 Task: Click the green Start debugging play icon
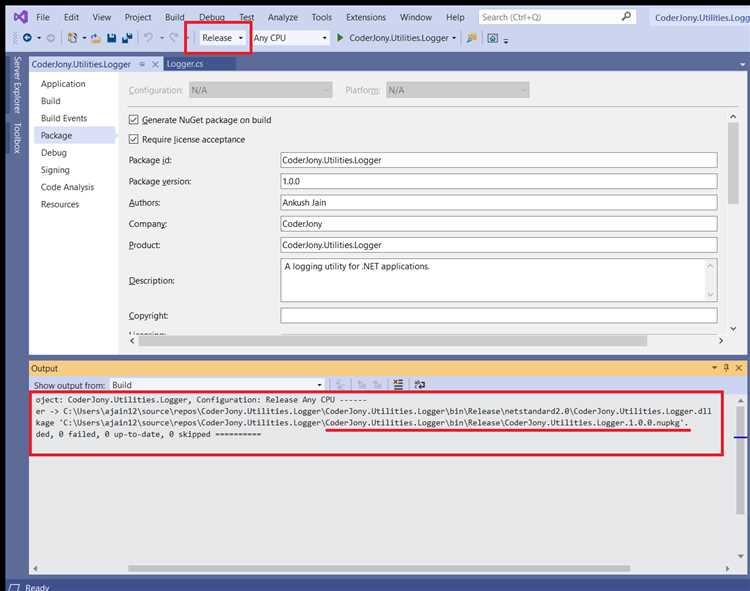pyautogui.click(x=340, y=37)
